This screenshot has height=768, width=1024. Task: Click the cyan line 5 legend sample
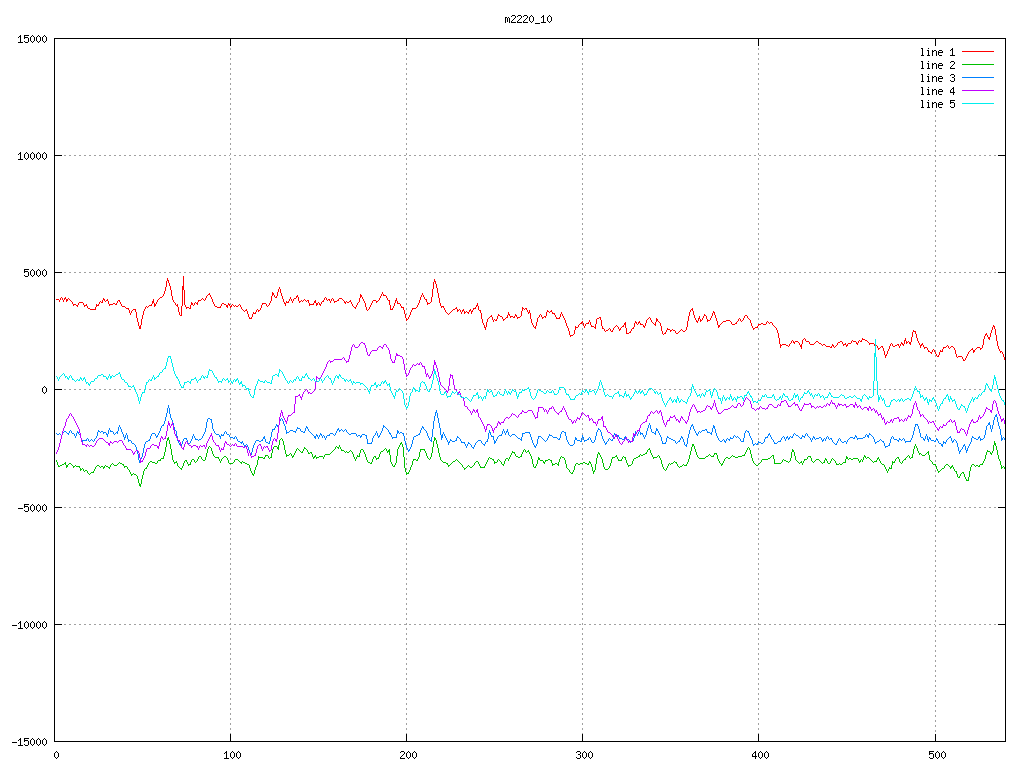(978, 104)
